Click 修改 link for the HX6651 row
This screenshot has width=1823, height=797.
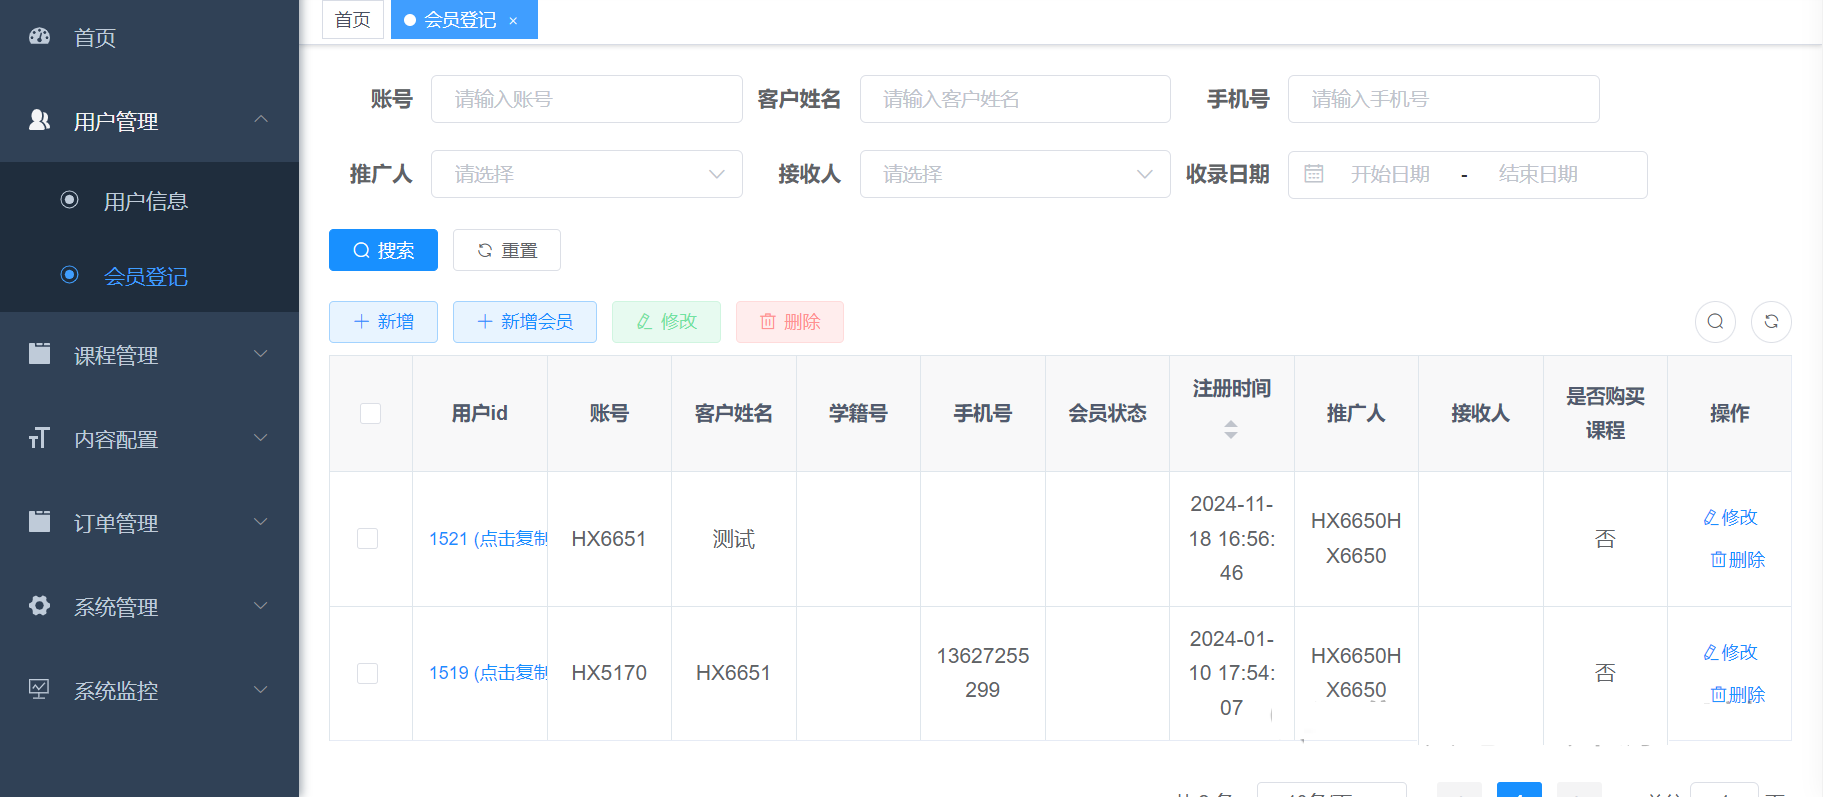tap(1730, 517)
